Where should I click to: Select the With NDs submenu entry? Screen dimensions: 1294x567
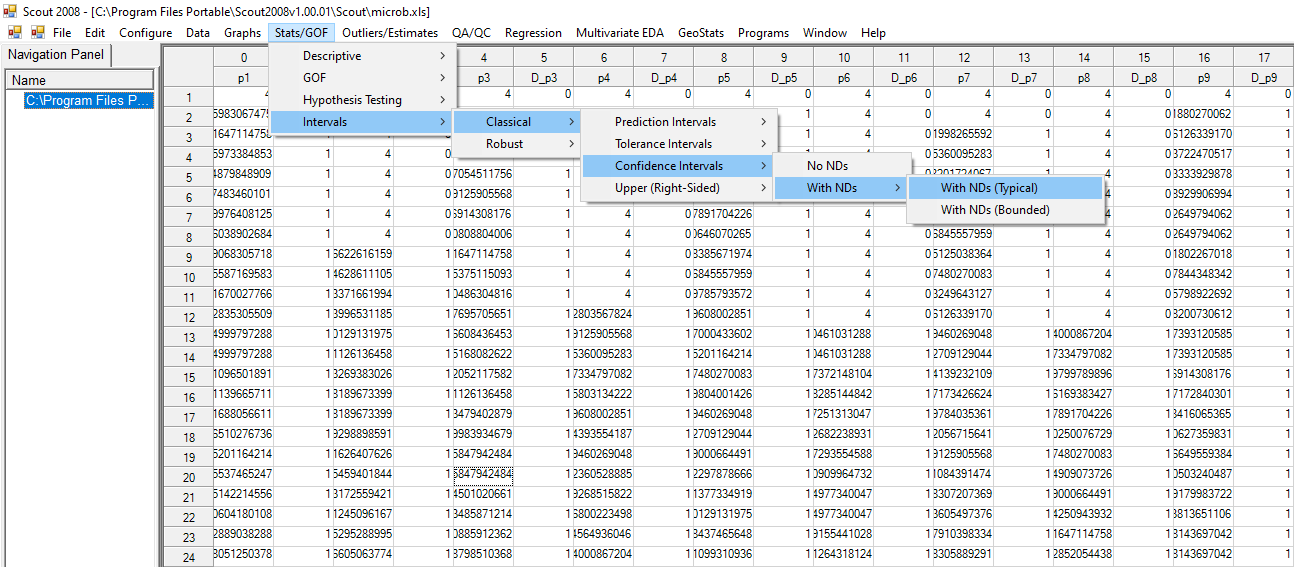(x=843, y=188)
